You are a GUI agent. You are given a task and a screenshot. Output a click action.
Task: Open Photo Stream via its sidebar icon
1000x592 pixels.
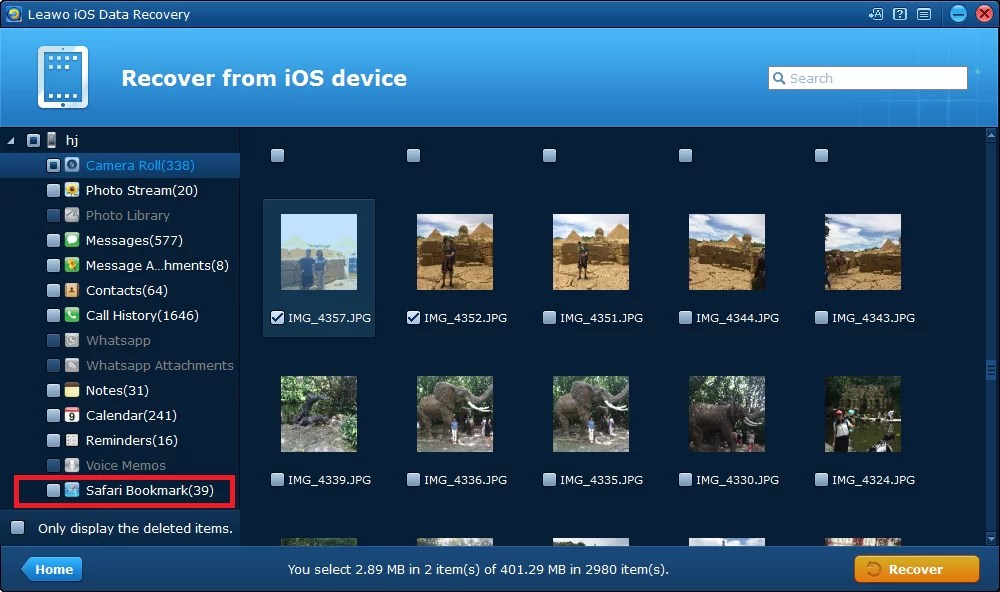click(x=70, y=190)
